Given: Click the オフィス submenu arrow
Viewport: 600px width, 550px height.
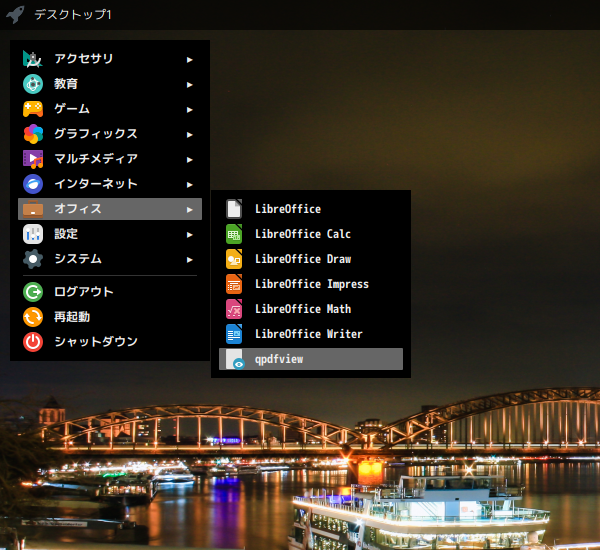Looking at the screenshot, I should tap(189, 210).
